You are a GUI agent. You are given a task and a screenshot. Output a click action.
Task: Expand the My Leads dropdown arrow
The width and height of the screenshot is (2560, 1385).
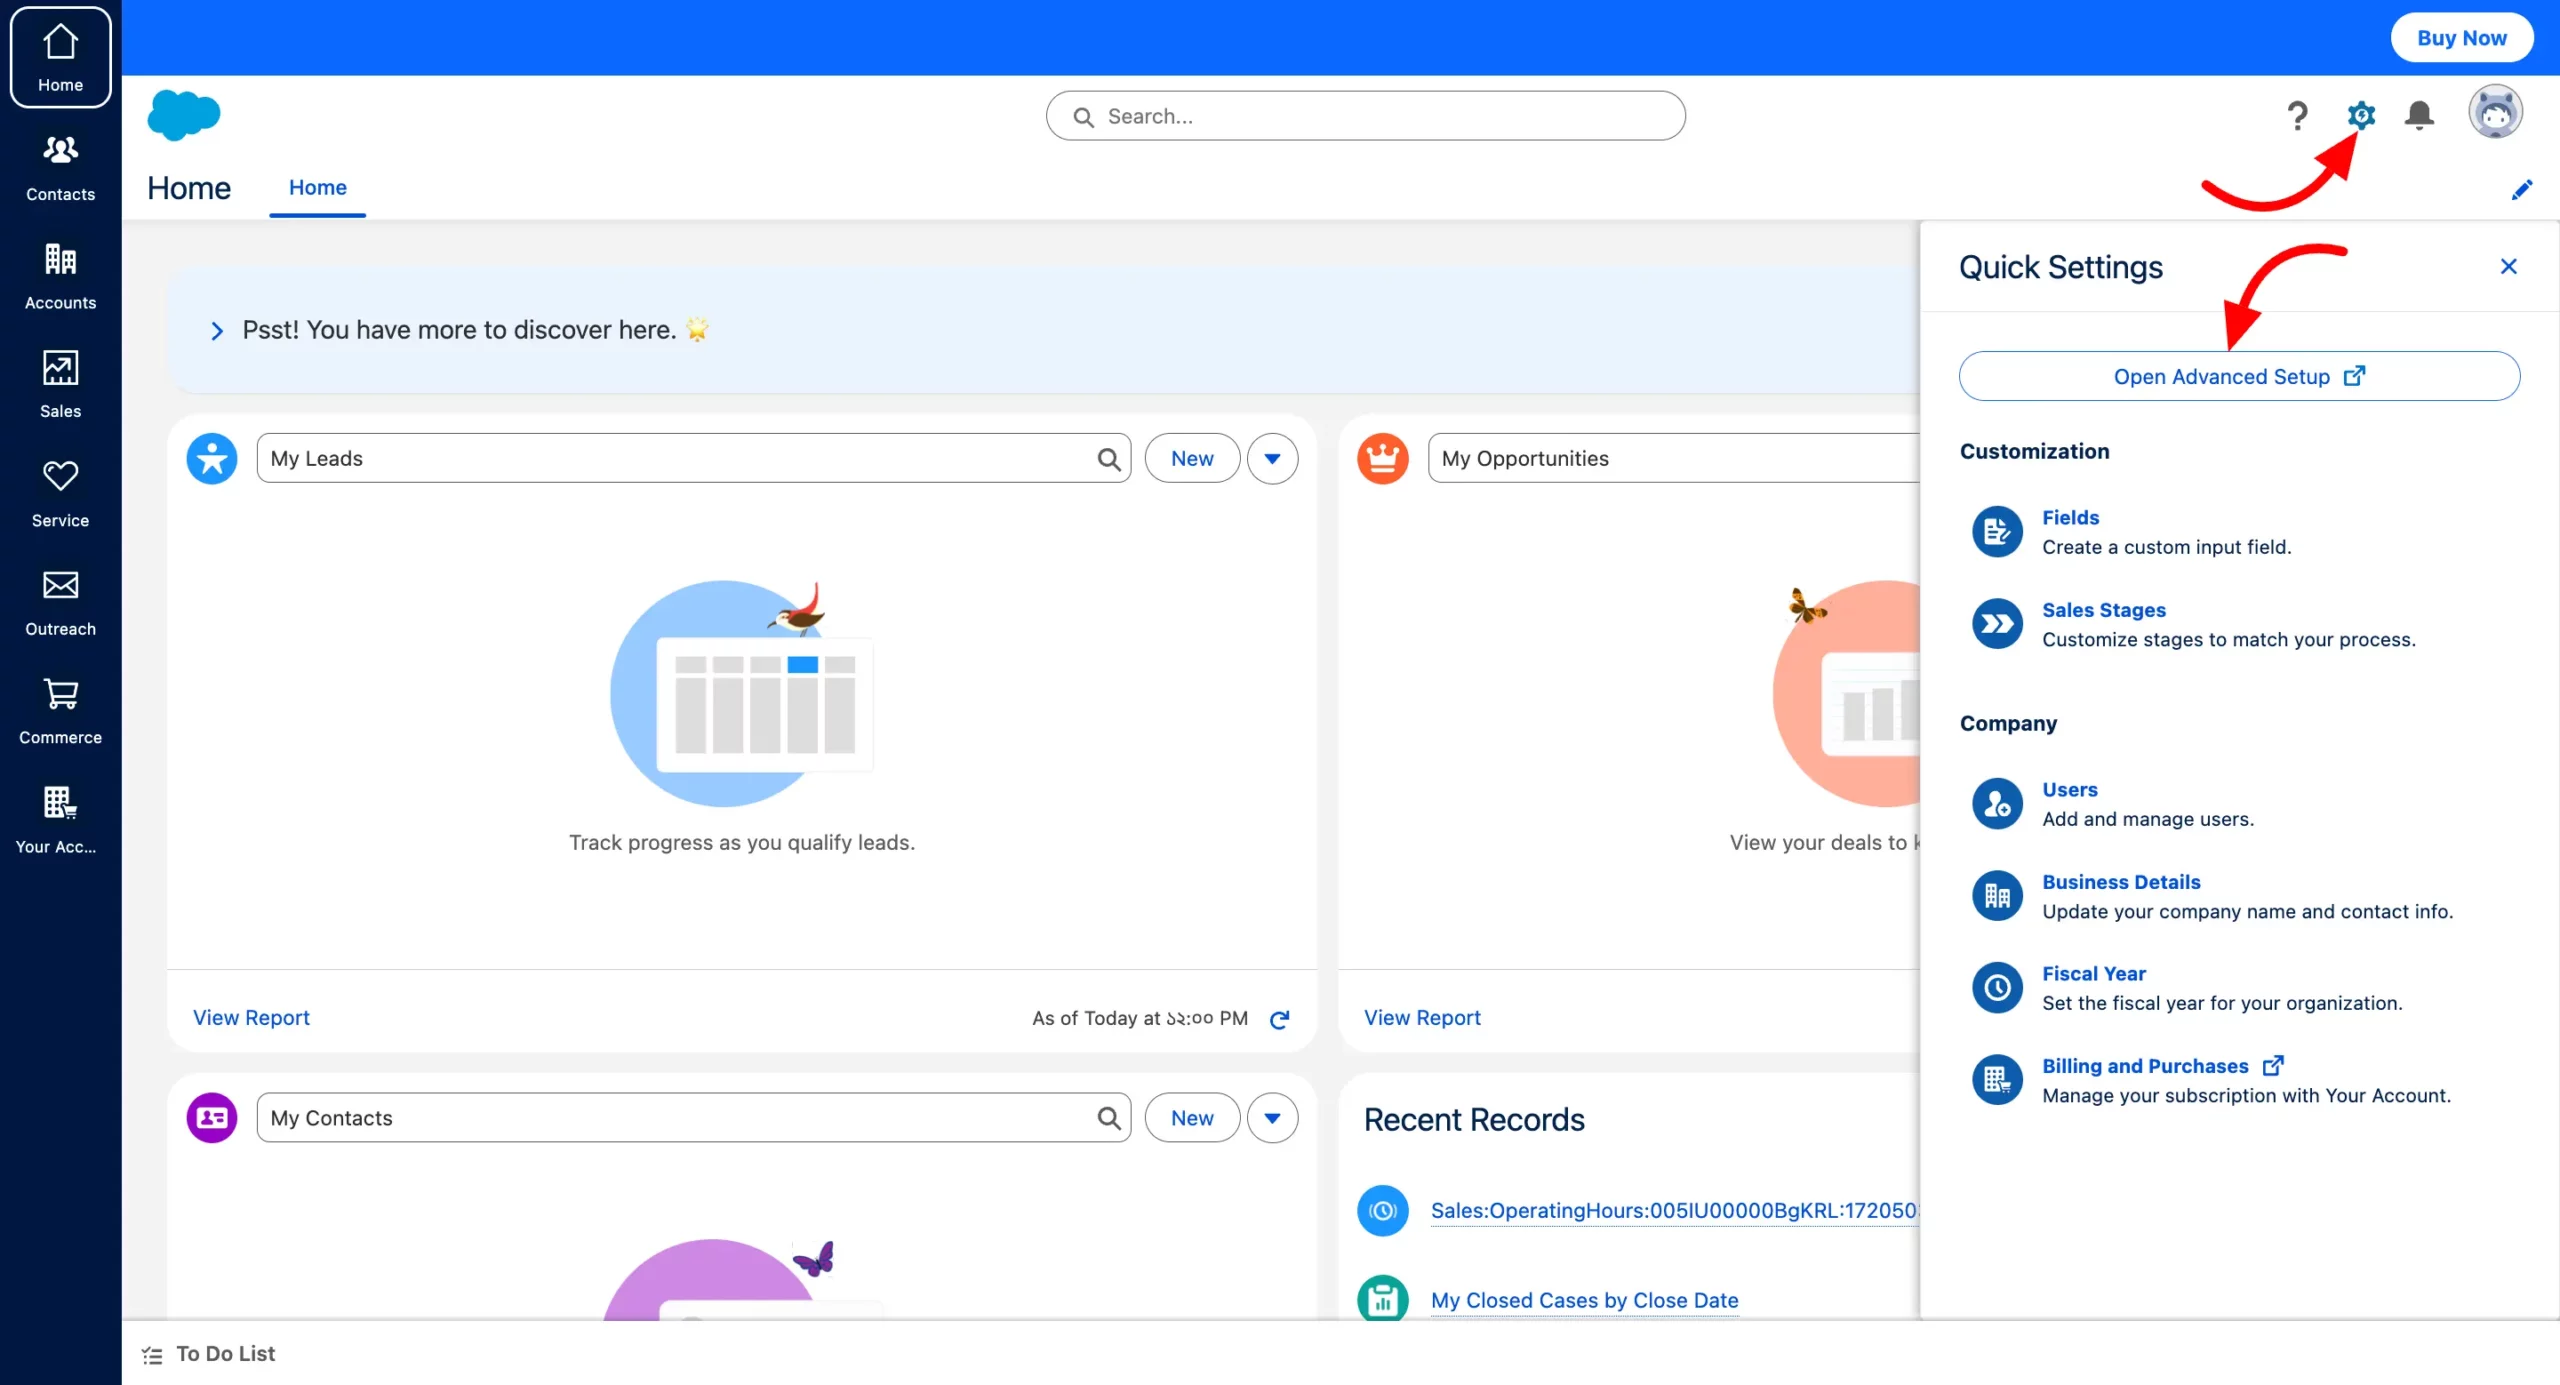(x=1272, y=458)
